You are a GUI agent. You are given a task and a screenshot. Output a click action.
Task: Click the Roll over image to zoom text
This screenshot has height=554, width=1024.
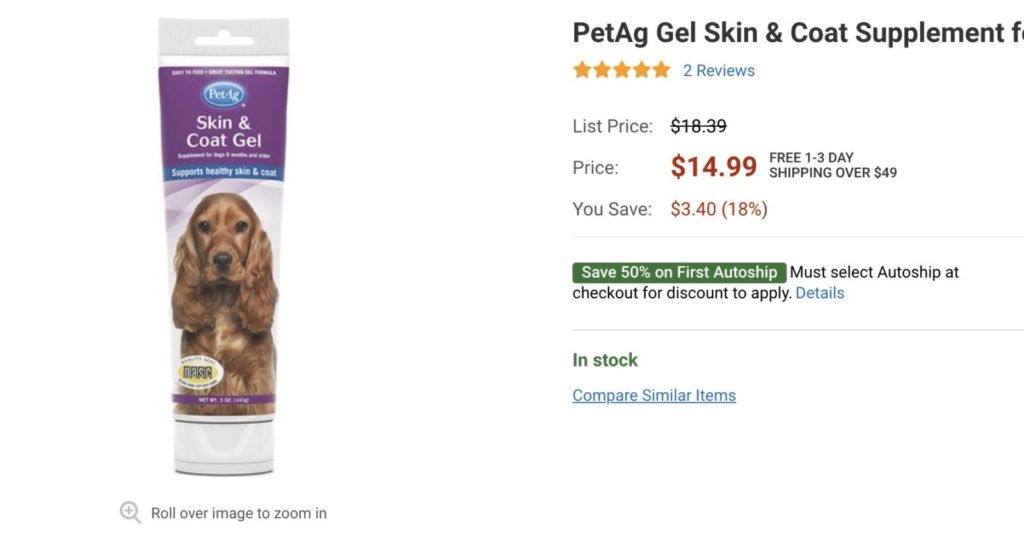pyautogui.click(x=238, y=513)
